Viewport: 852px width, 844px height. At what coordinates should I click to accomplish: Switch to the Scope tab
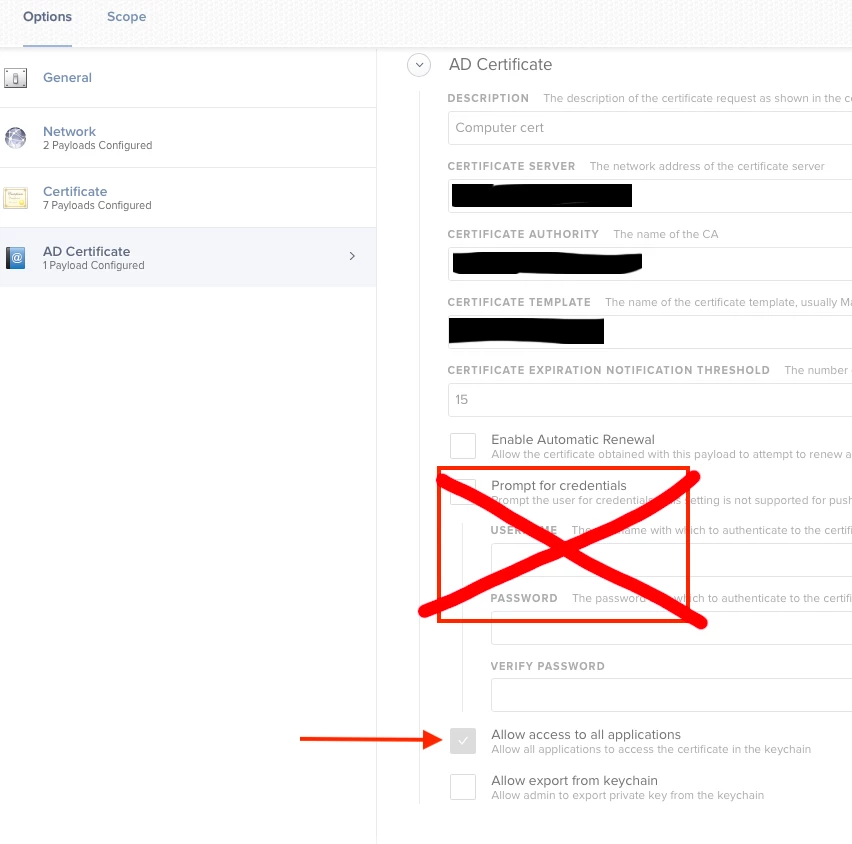coord(126,17)
